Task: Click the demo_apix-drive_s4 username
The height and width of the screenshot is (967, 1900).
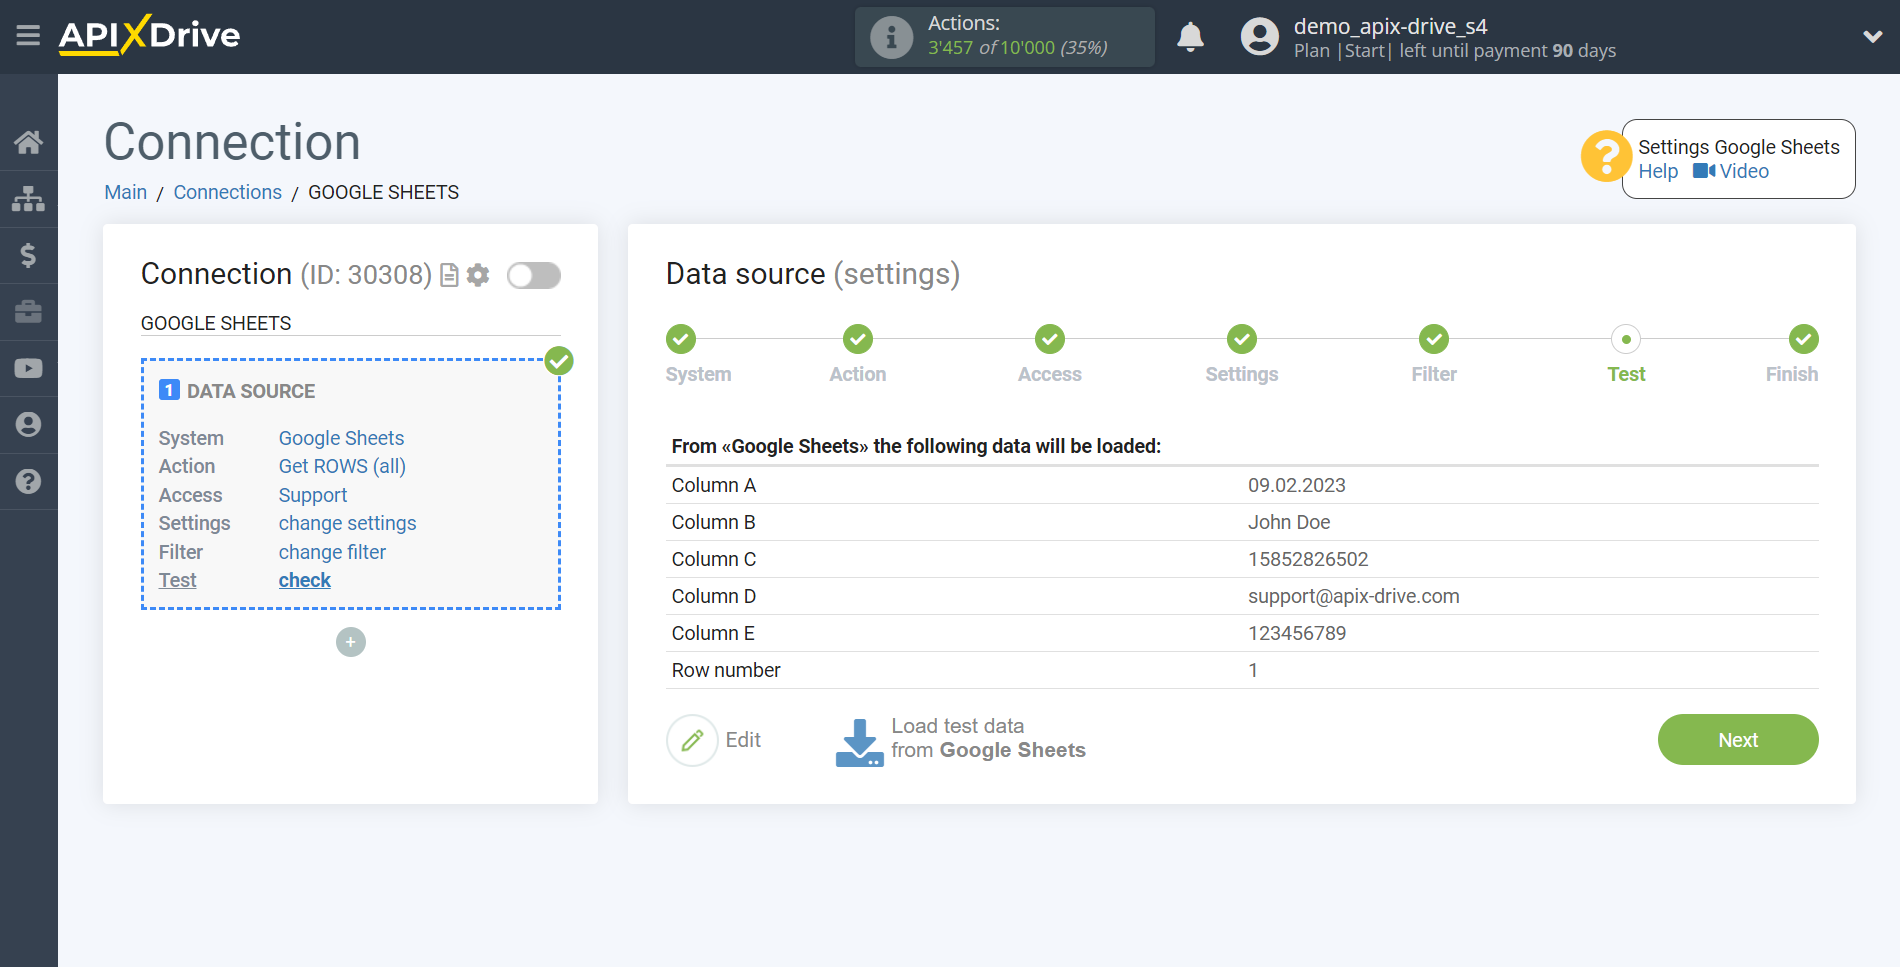Action: [1390, 26]
